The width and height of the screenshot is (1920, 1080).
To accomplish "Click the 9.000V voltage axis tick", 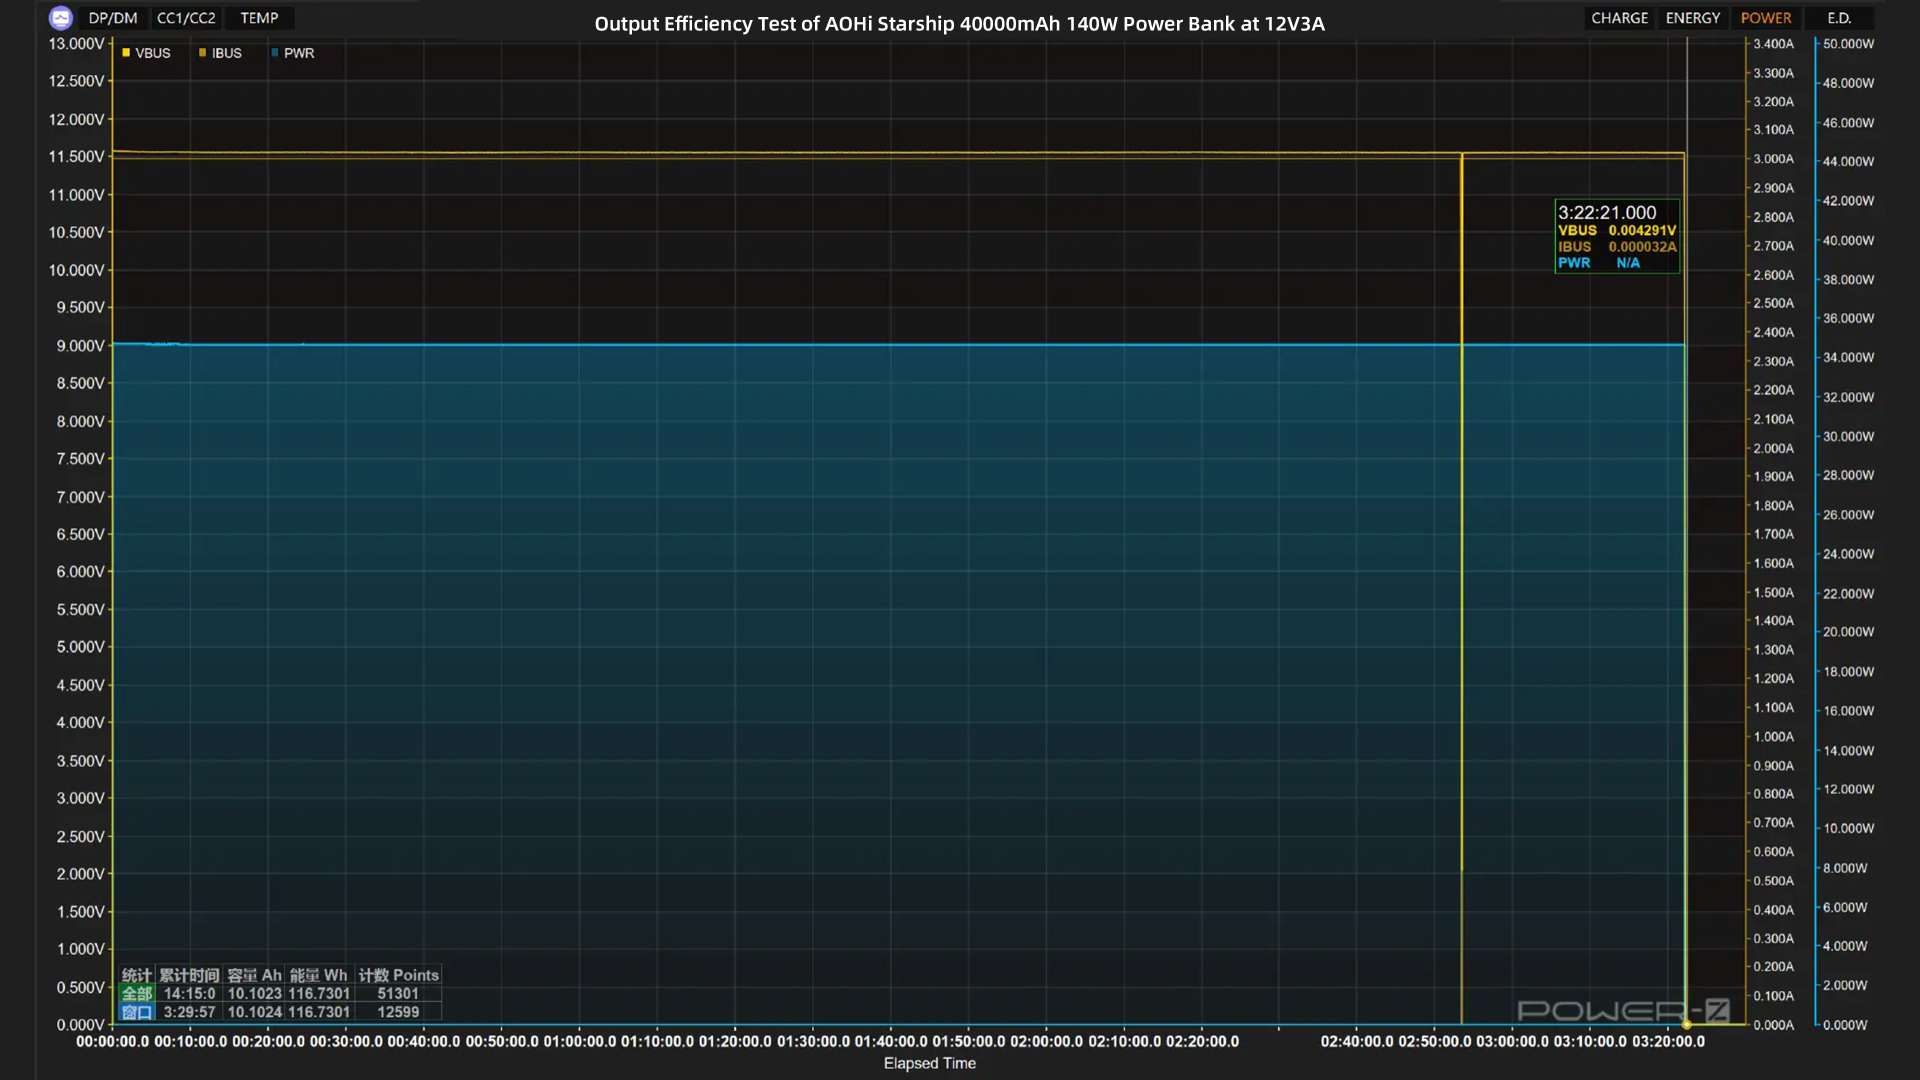I will 80,346.
